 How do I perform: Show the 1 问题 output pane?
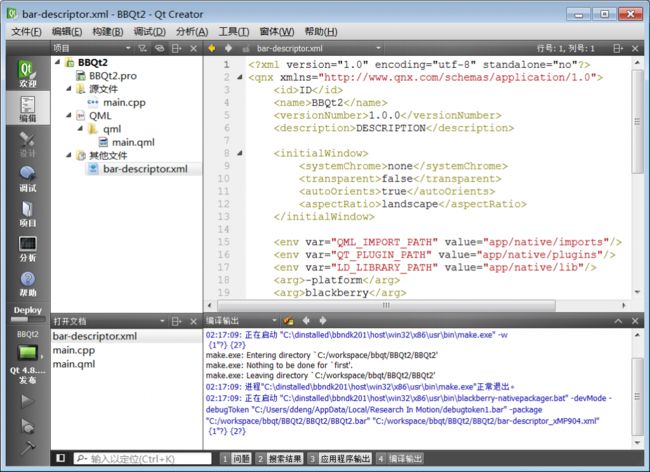pos(235,459)
